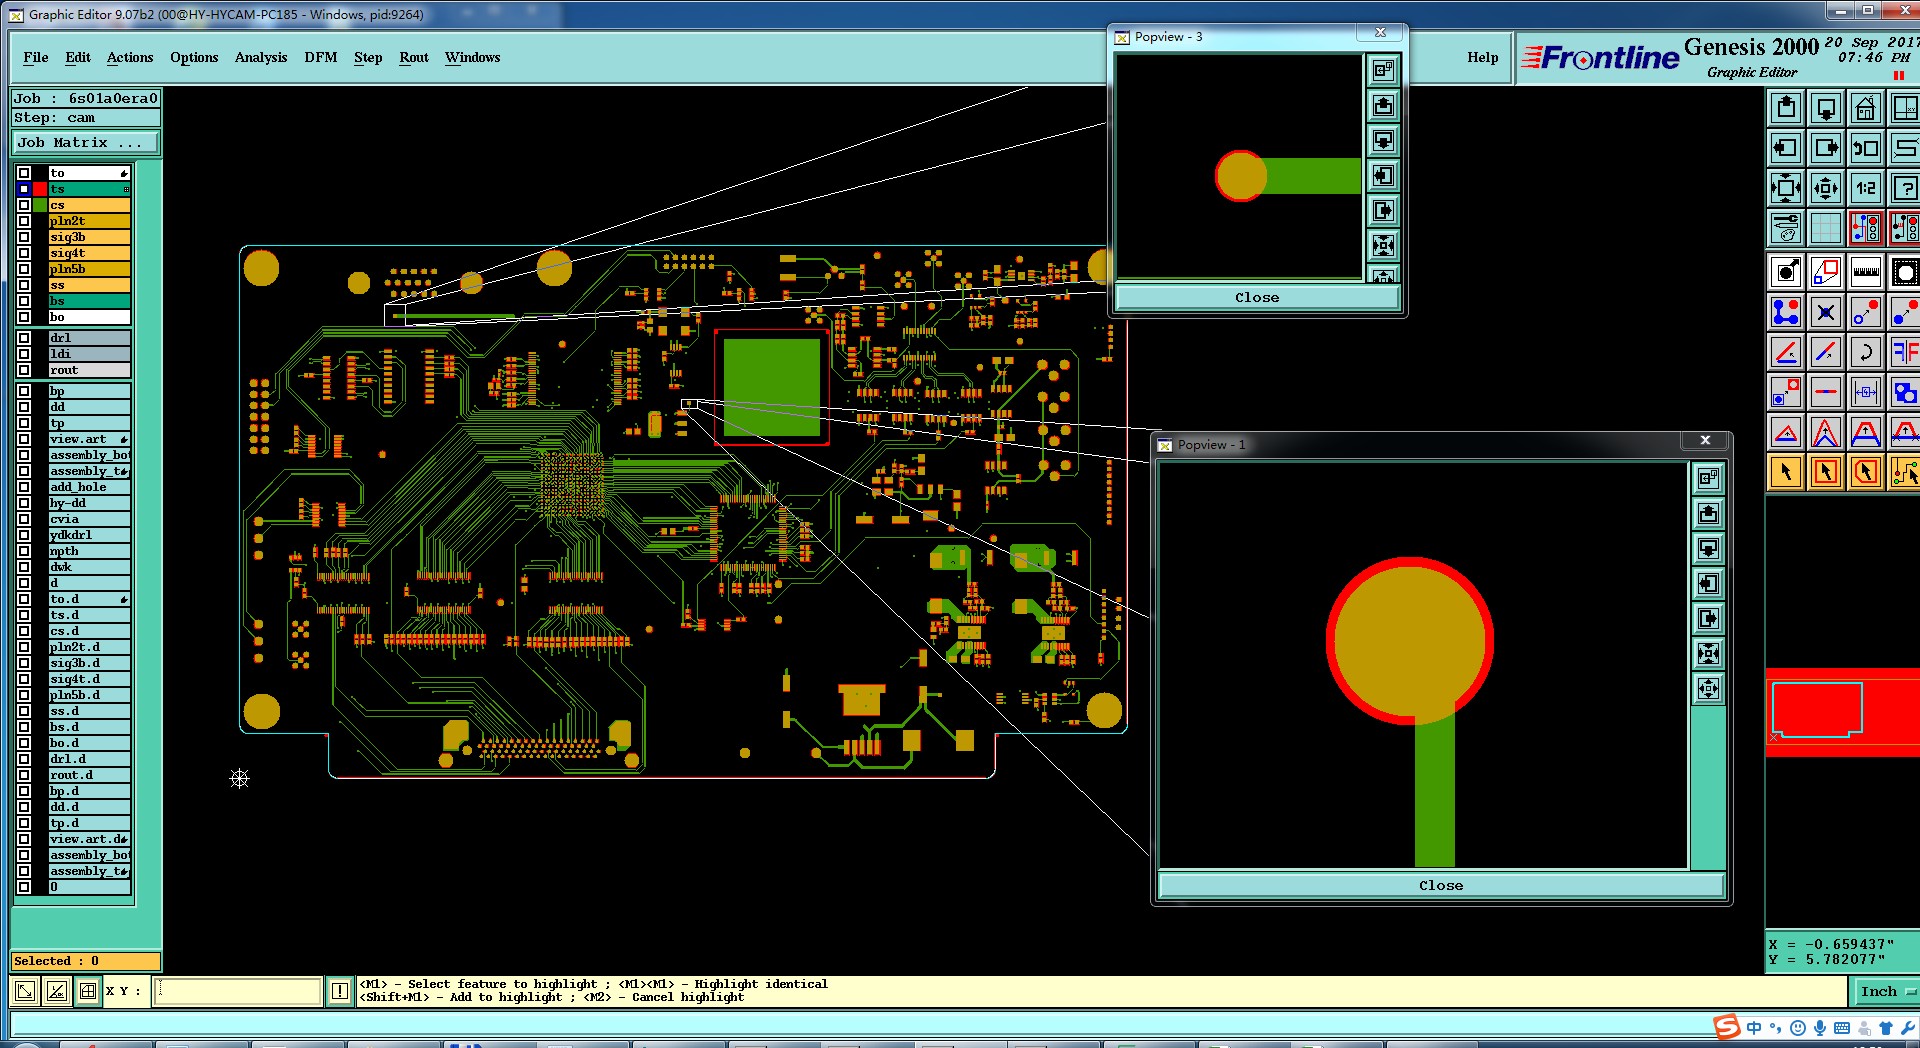Viewport: 1920px width, 1048px height.
Task: Select the add_hole layer row
Action: pos(89,487)
